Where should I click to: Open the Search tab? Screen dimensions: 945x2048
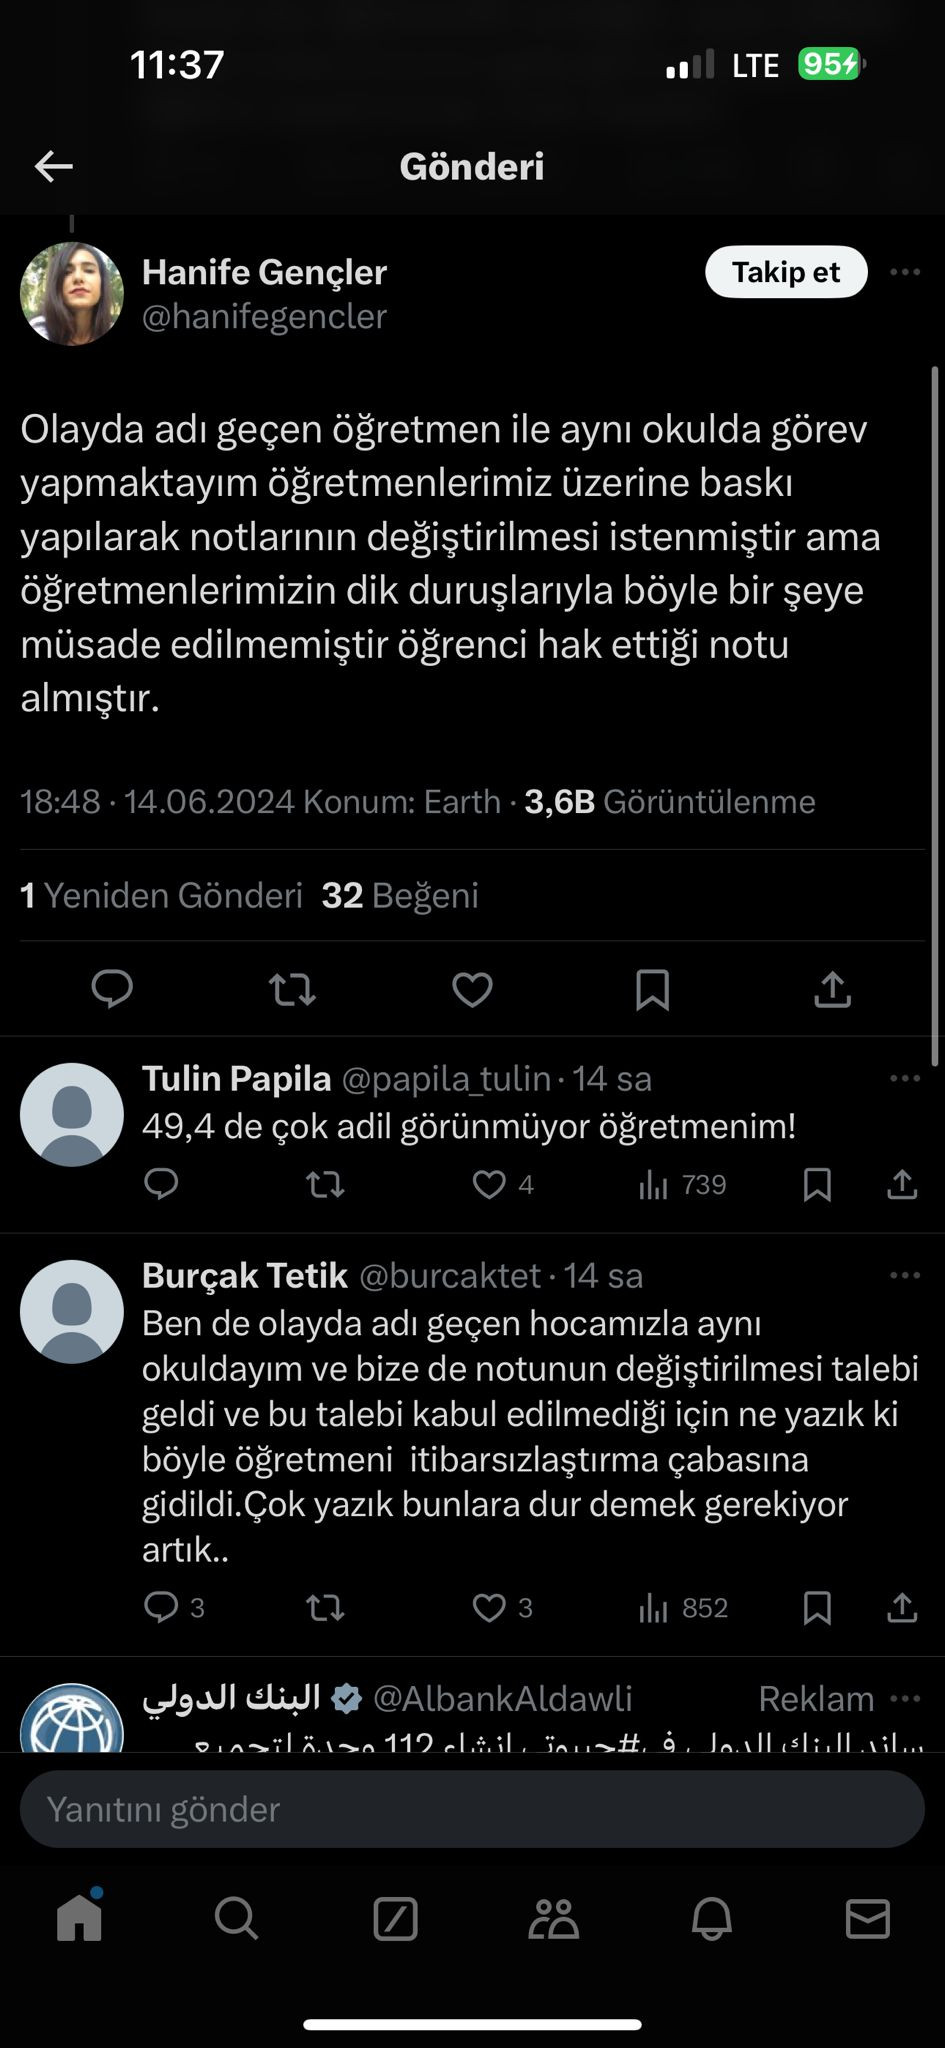236,1919
